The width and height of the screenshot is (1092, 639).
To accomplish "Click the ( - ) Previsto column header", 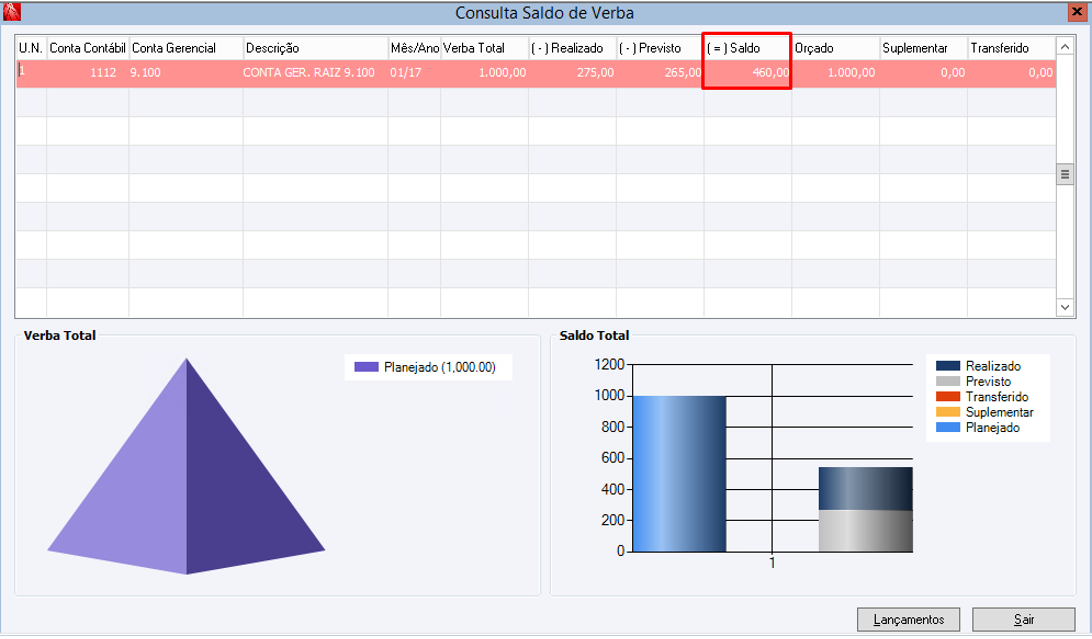I will (x=660, y=48).
